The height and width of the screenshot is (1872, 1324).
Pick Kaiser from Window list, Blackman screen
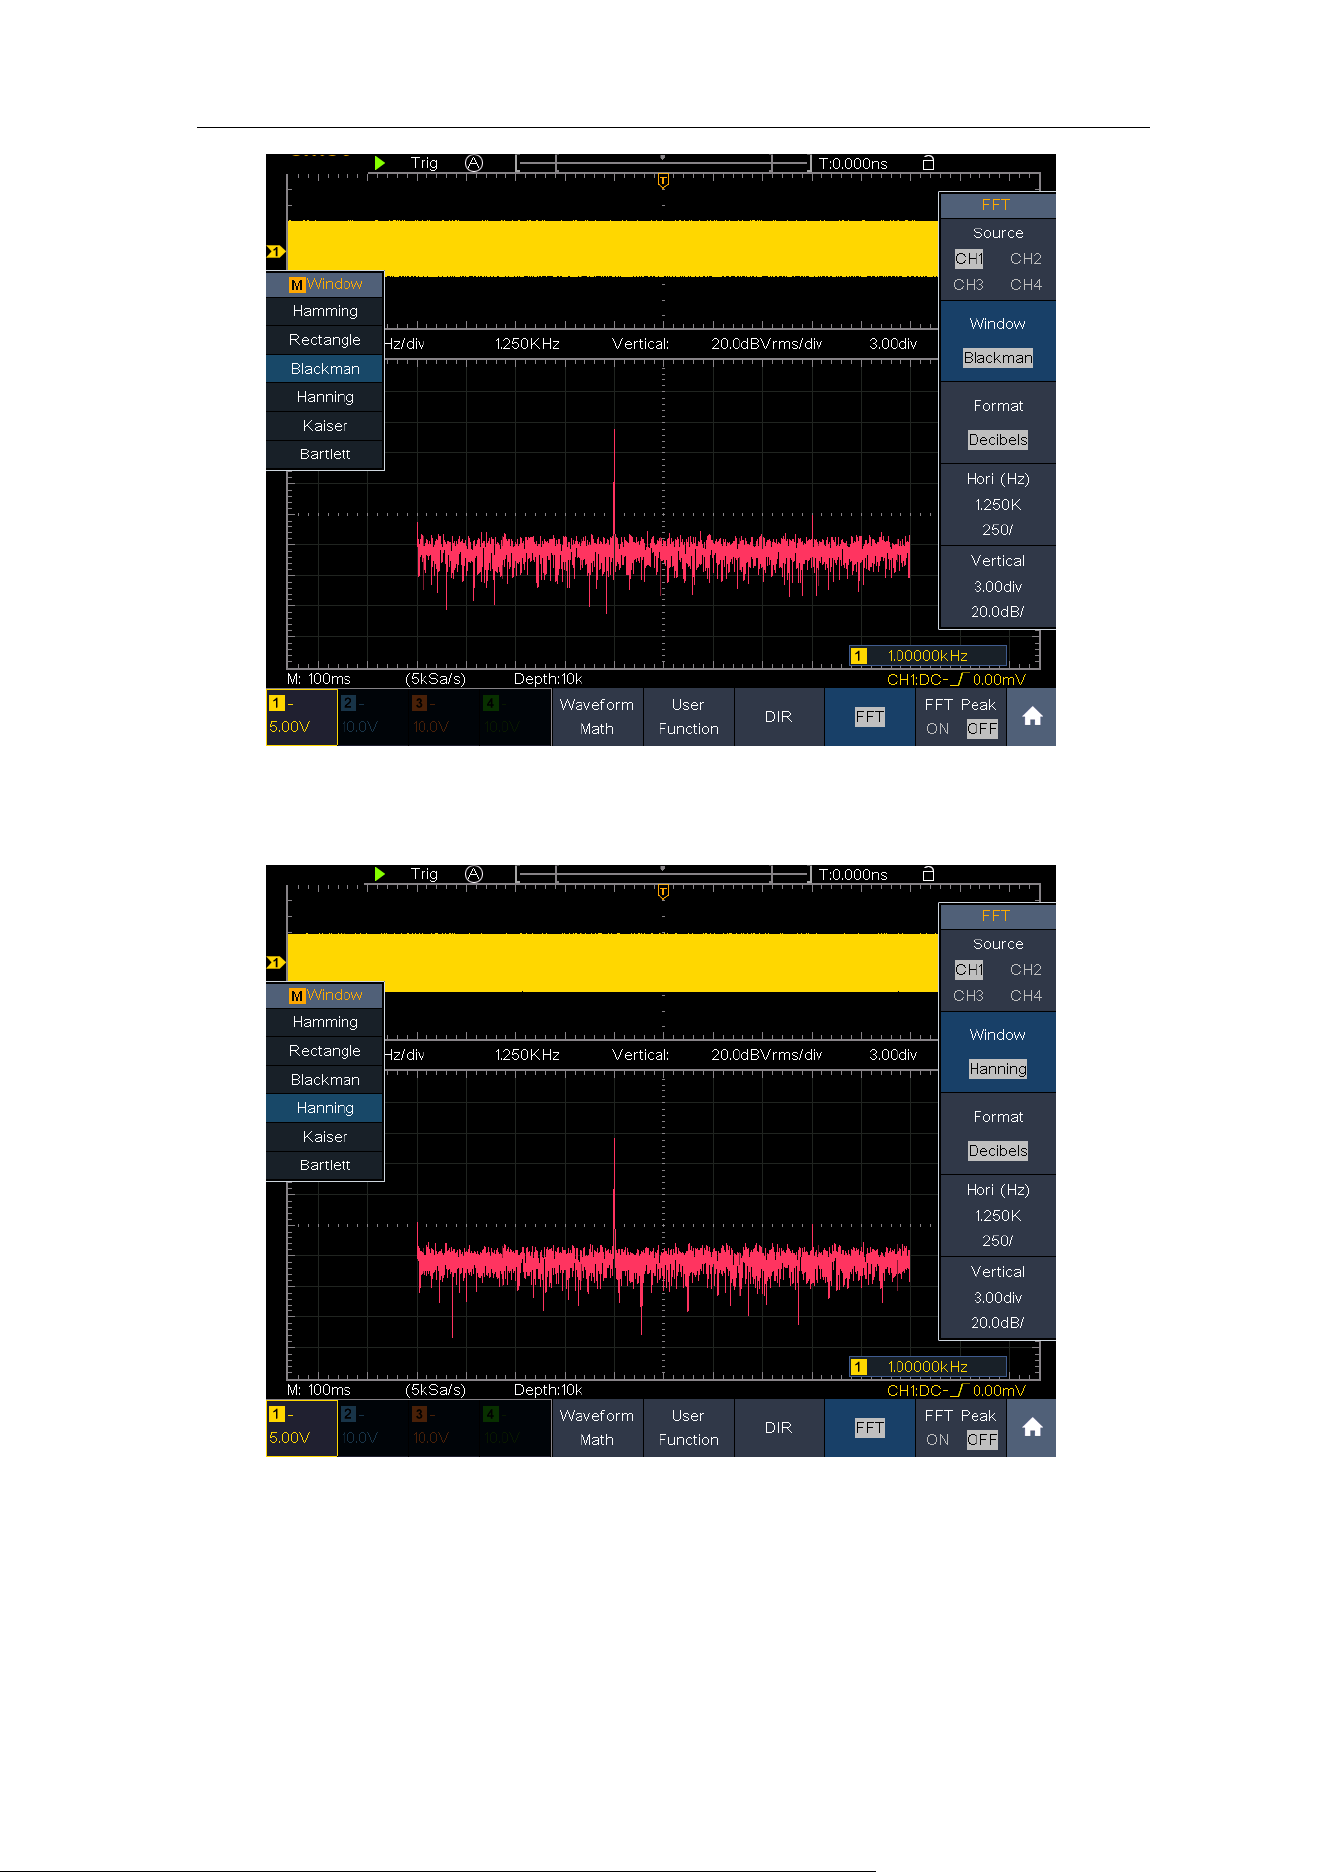[x=325, y=426]
